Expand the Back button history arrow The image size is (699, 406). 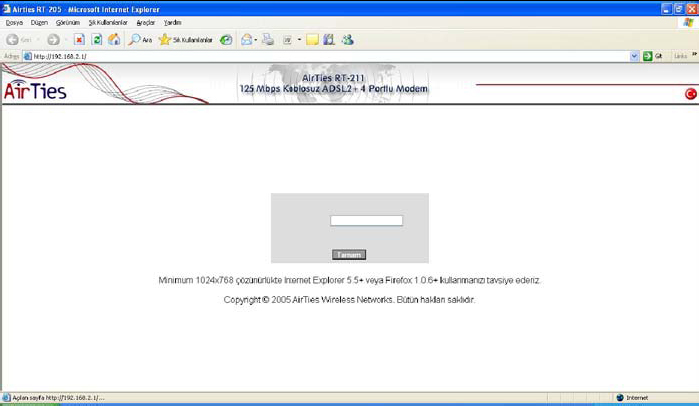click(38, 40)
